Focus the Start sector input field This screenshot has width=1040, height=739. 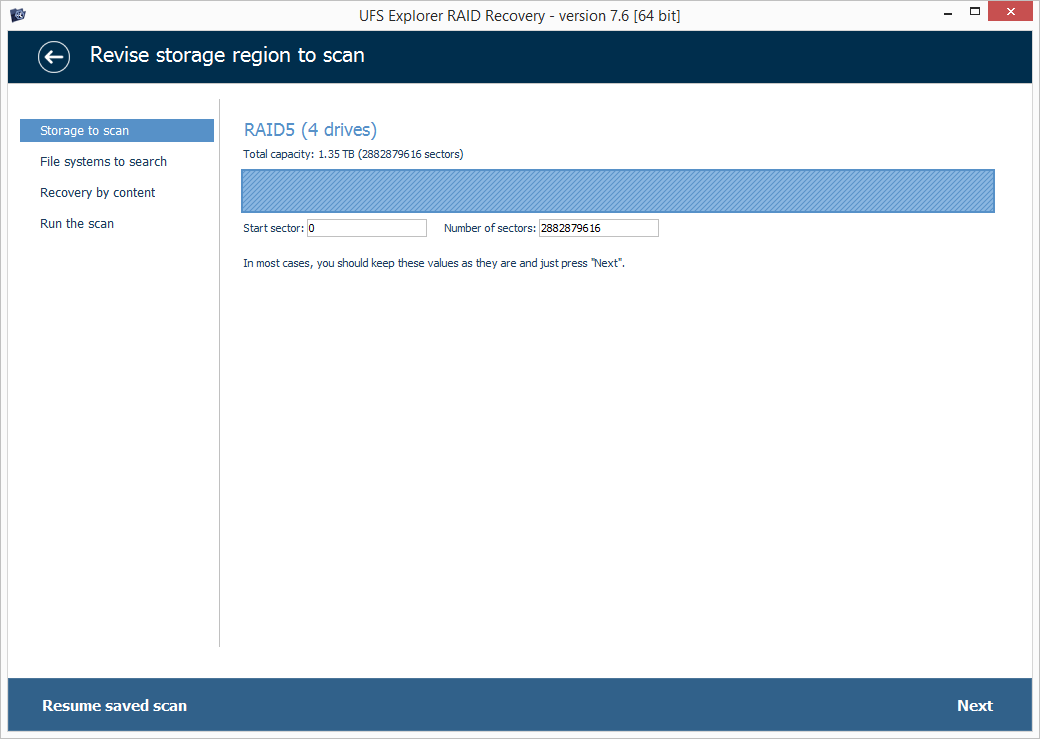[x=366, y=228]
